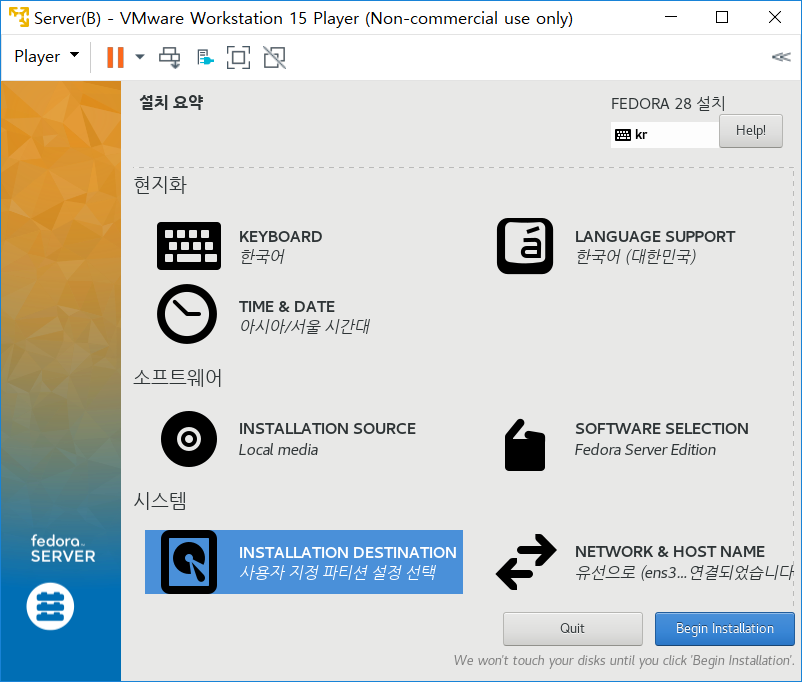
Task: Select TIME & DATE text
Action: tap(287, 306)
